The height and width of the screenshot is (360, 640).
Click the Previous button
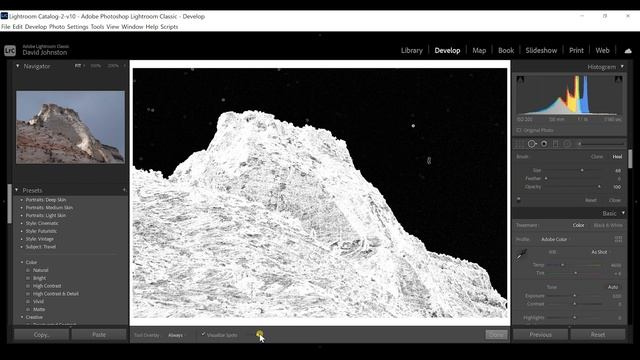pyautogui.click(x=540, y=335)
